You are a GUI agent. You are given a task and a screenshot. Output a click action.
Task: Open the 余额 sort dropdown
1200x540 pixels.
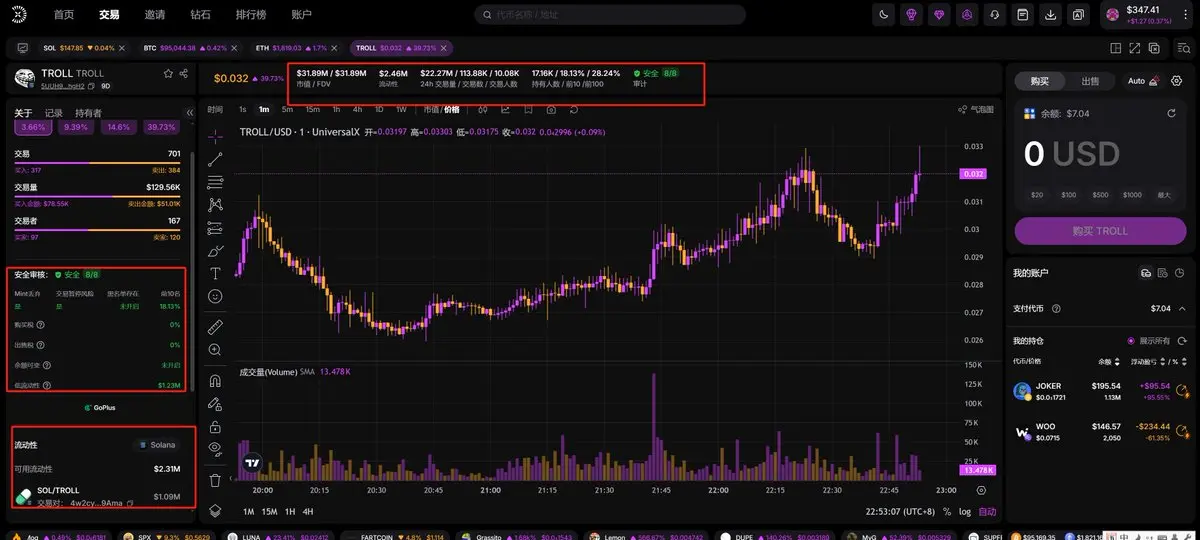1108,361
